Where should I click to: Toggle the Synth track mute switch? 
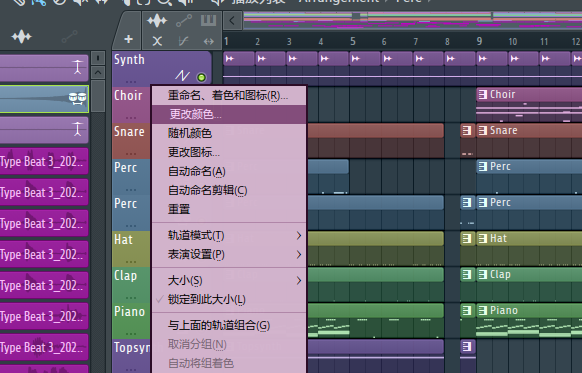click(202, 77)
